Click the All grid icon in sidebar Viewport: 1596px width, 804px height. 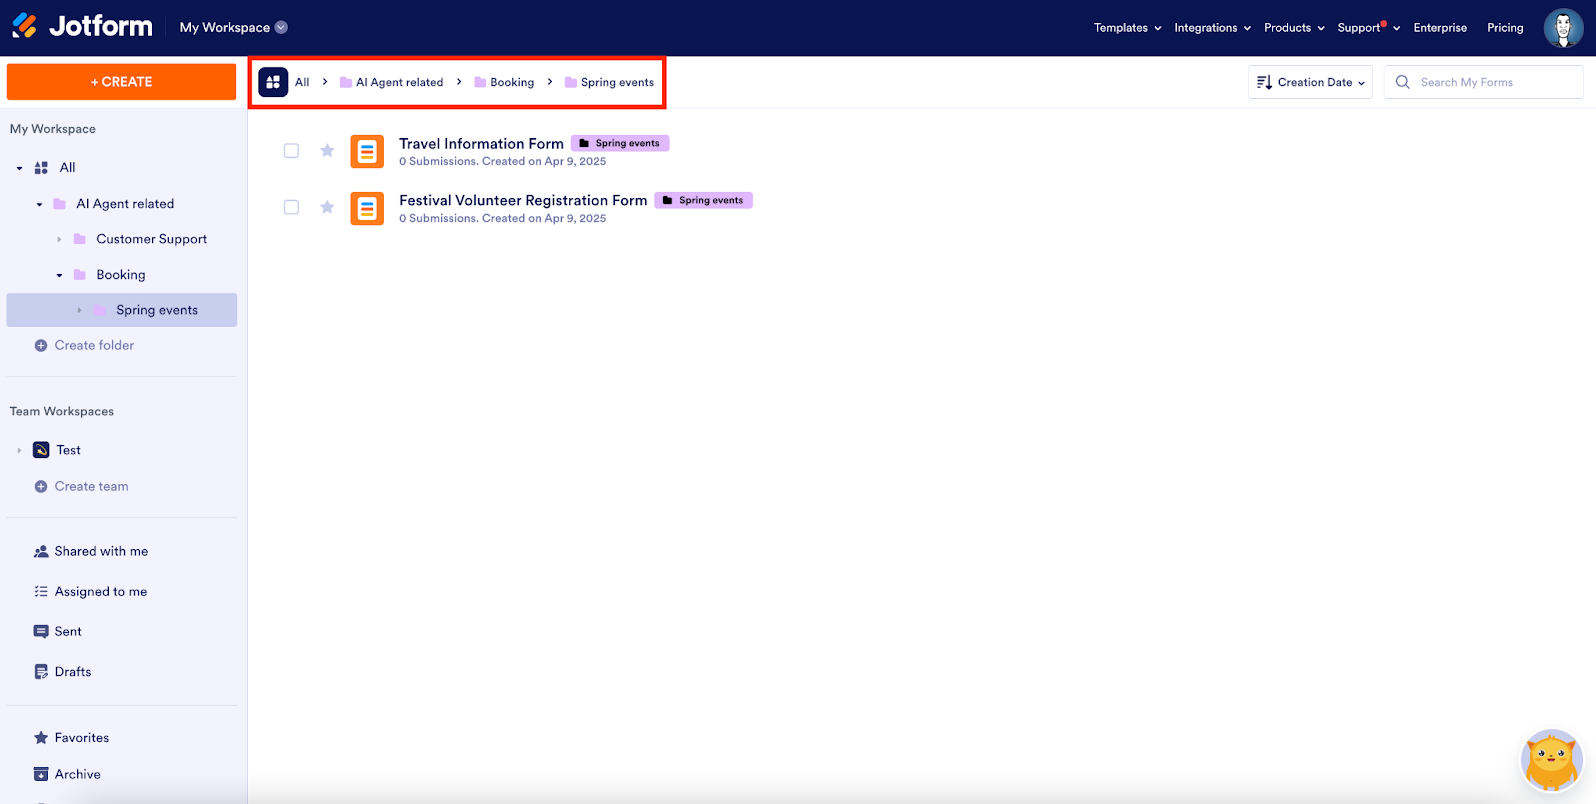41,168
